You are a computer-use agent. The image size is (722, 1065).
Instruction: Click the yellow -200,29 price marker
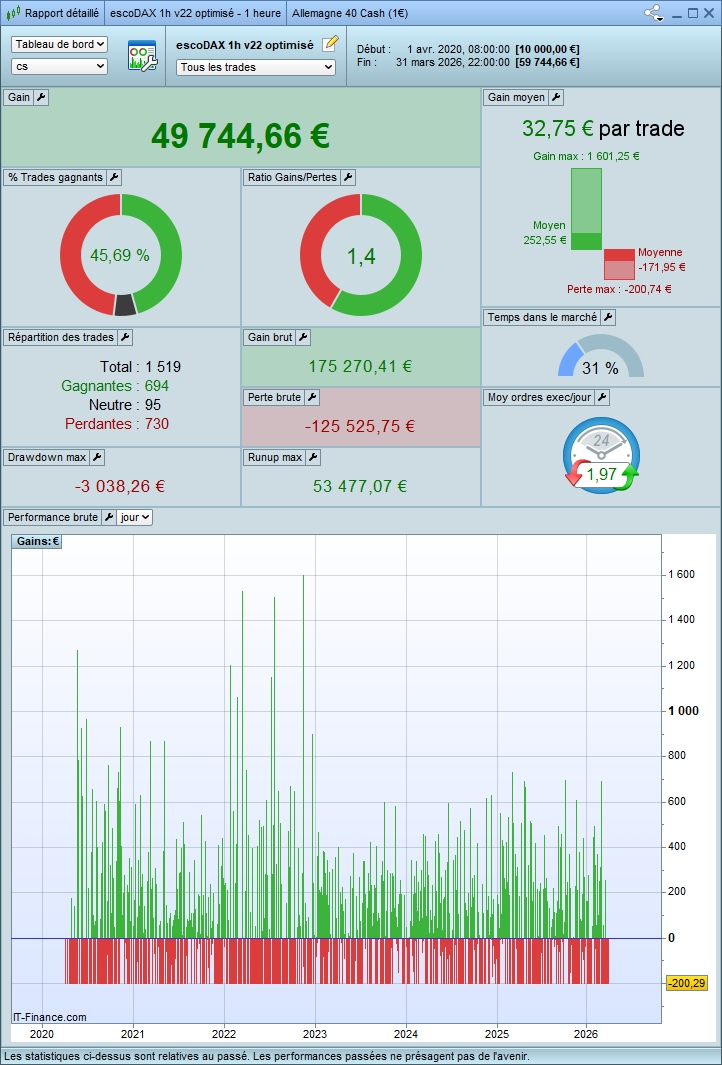[x=686, y=983]
